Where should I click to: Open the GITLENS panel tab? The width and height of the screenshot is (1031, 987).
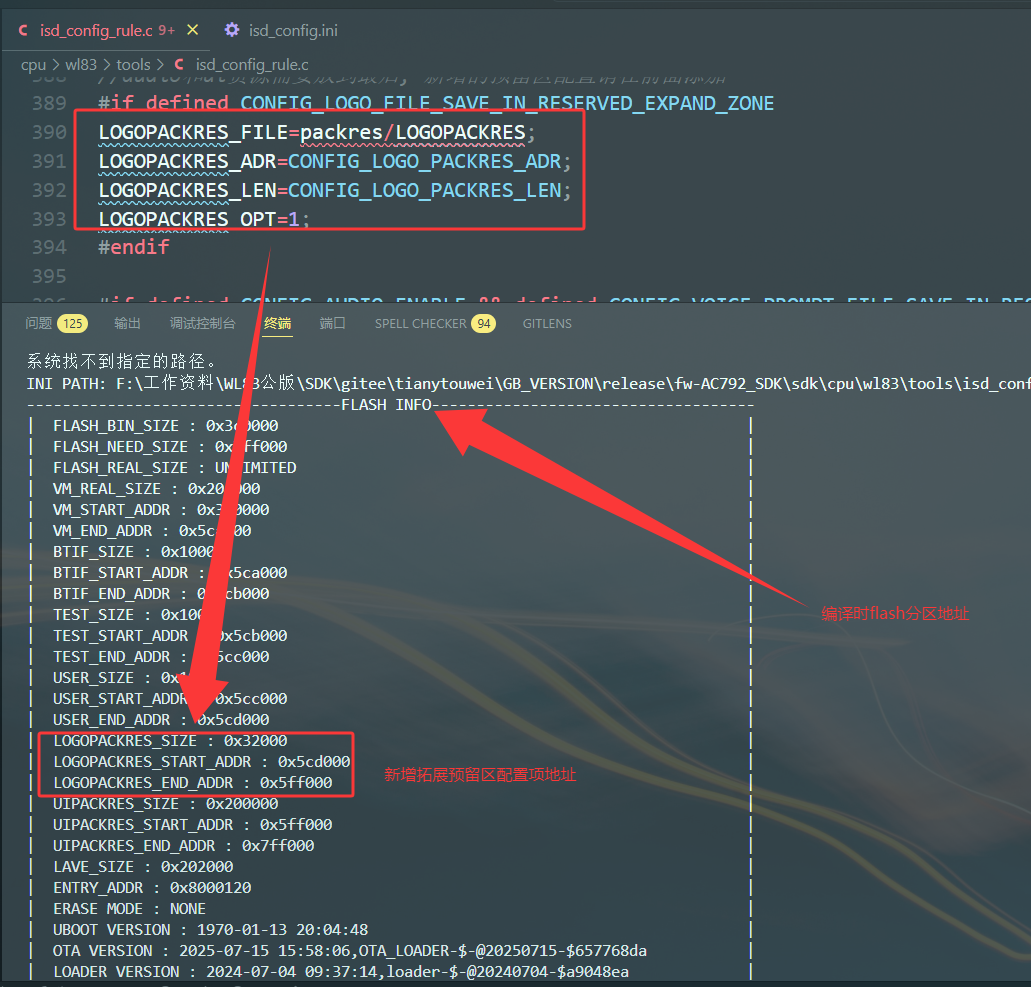pos(547,324)
